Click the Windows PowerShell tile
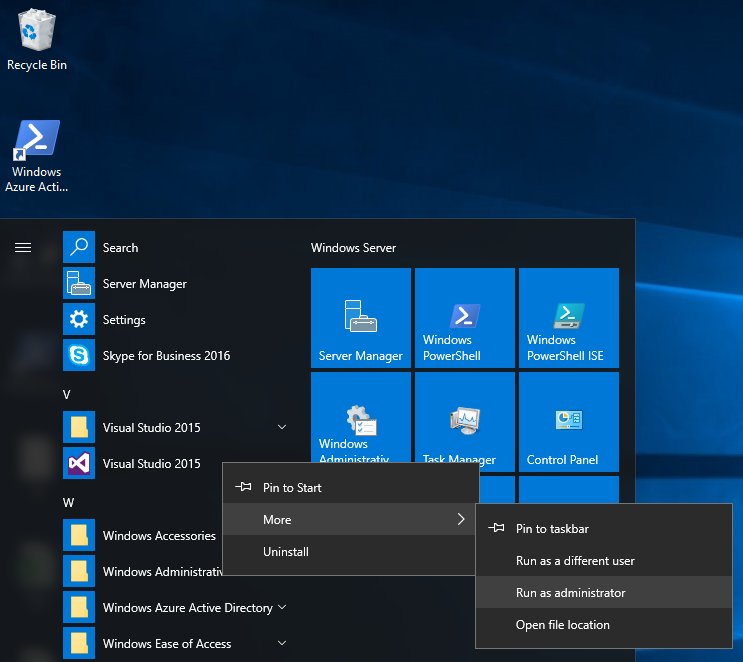This screenshot has width=743, height=662. click(464, 318)
